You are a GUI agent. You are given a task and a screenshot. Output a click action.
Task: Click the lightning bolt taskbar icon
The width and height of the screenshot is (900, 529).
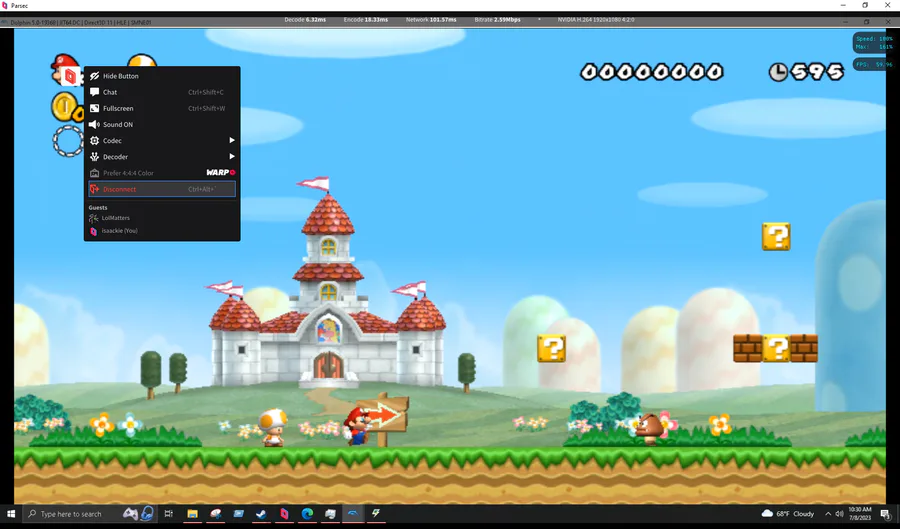click(376, 513)
